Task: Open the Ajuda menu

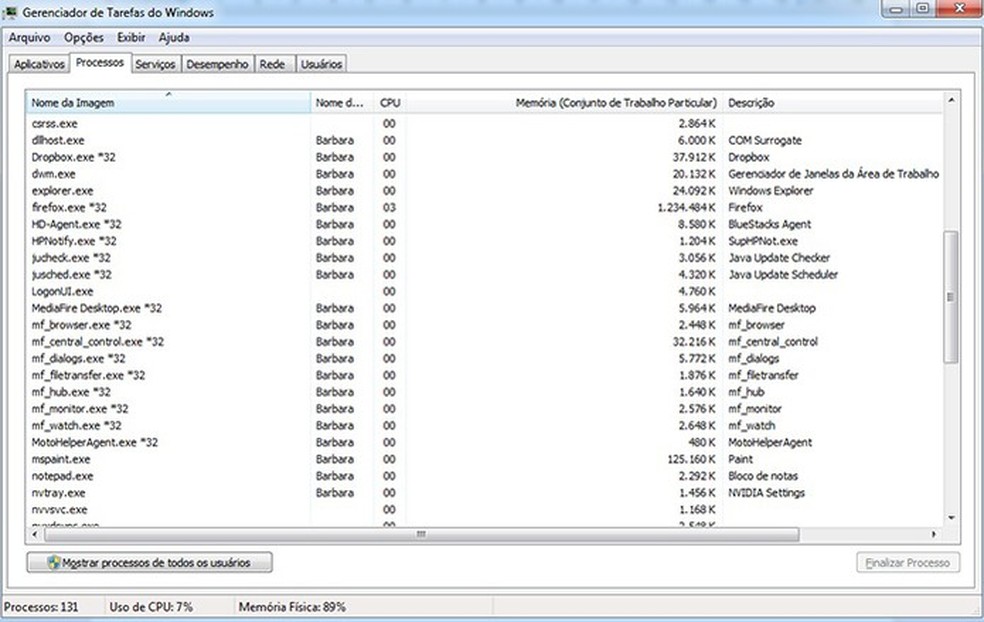Action: pyautogui.click(x=174, y=38)
